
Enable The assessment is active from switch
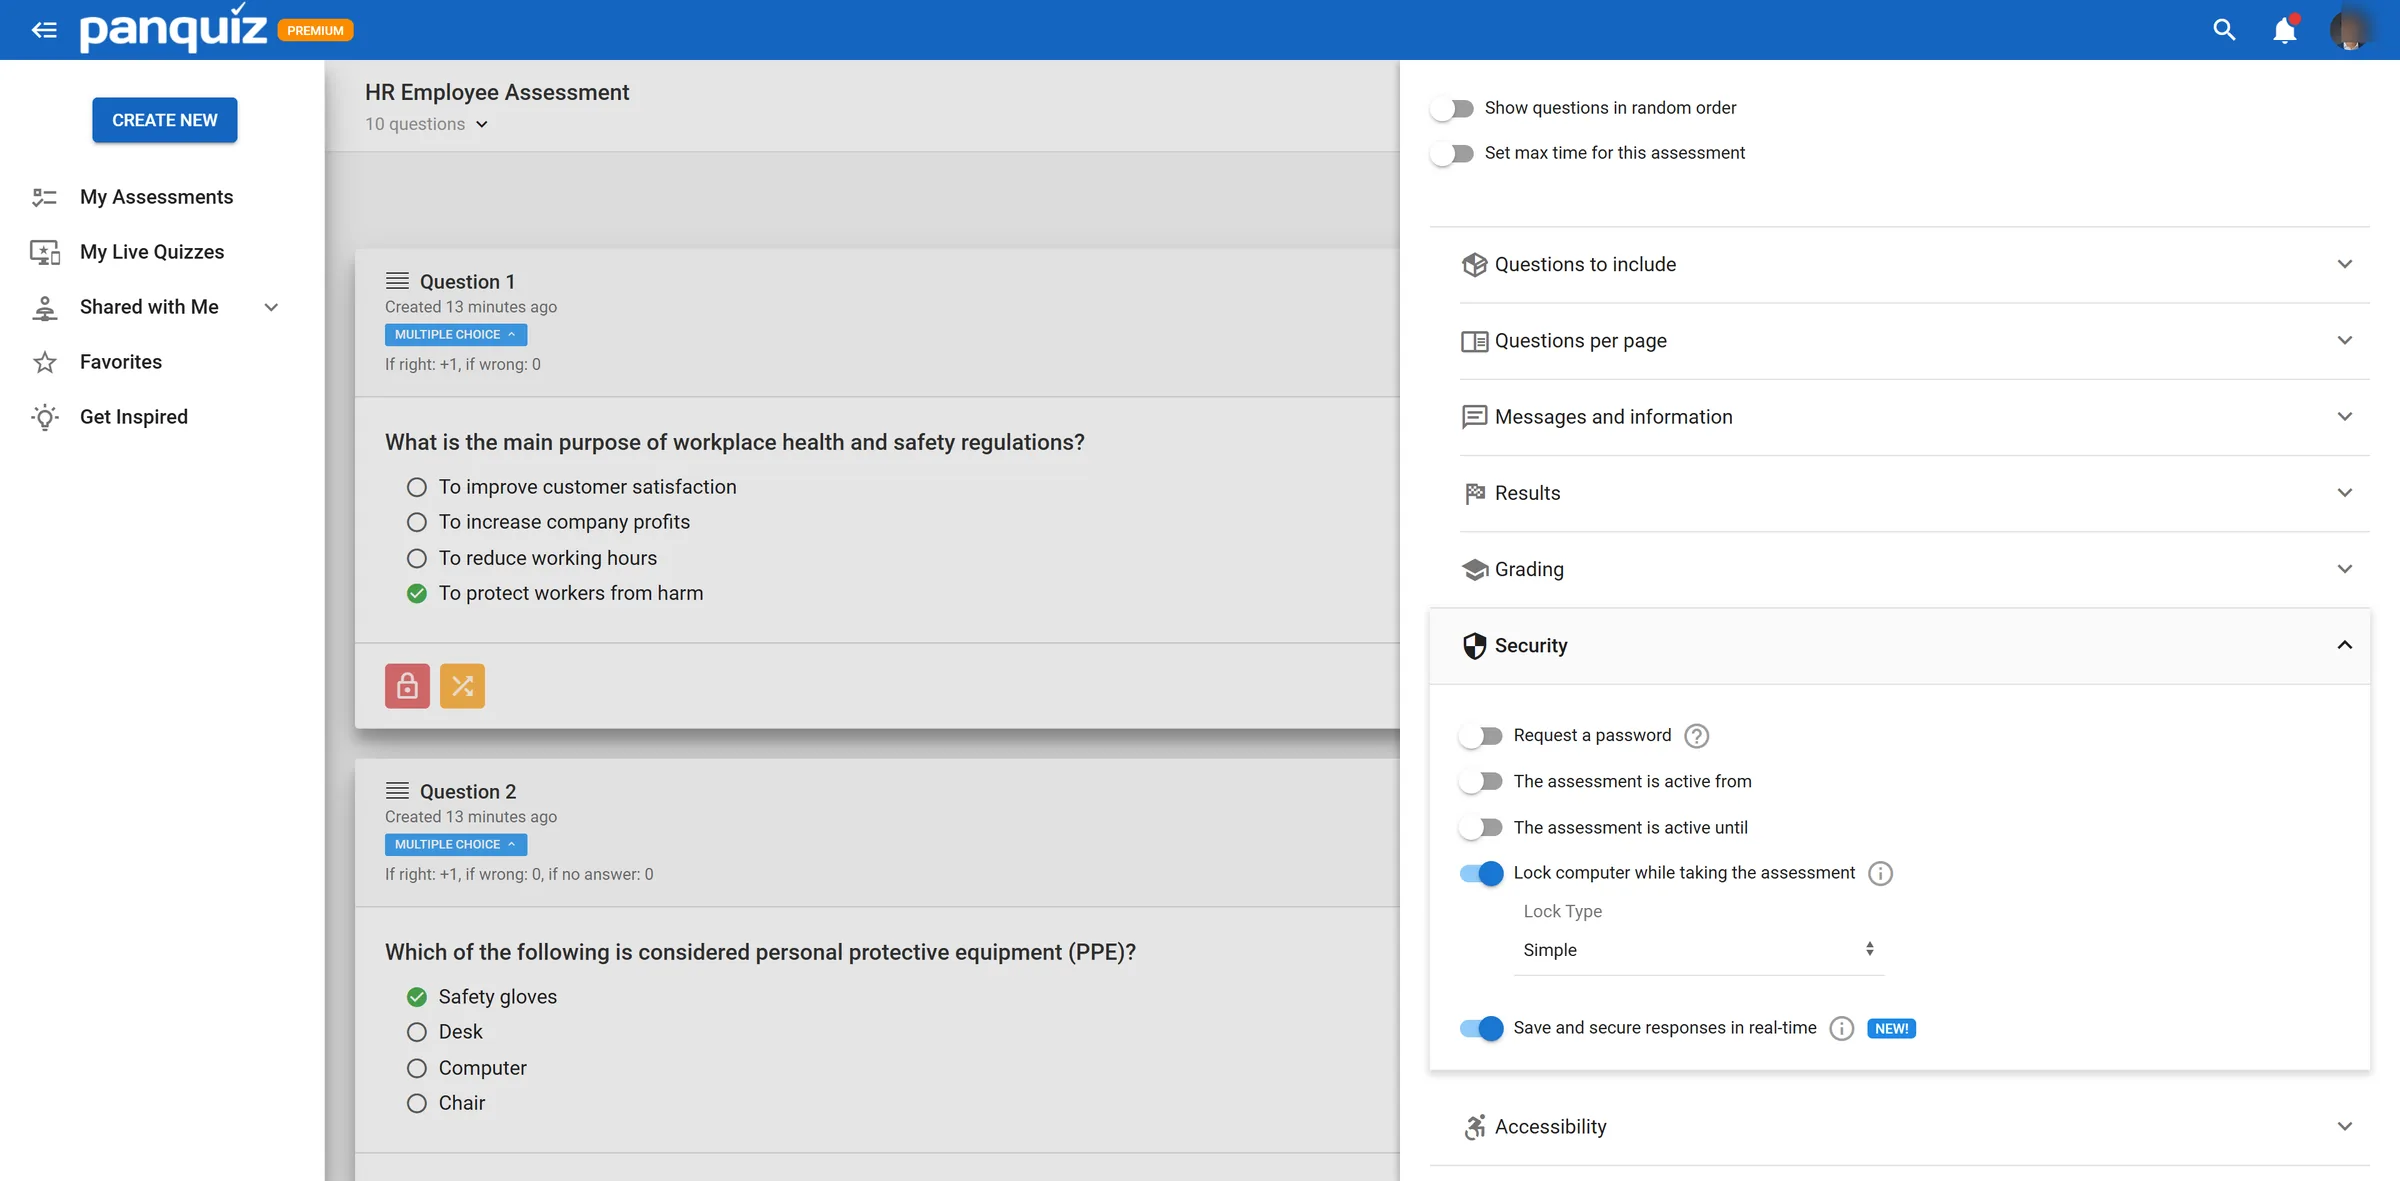coord(1481,782)
